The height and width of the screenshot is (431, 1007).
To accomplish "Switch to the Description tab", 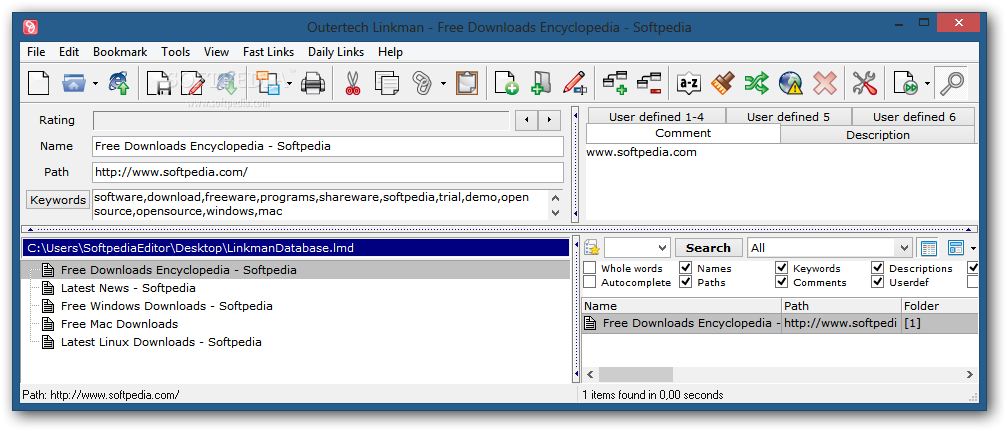I will coord(877,135).
